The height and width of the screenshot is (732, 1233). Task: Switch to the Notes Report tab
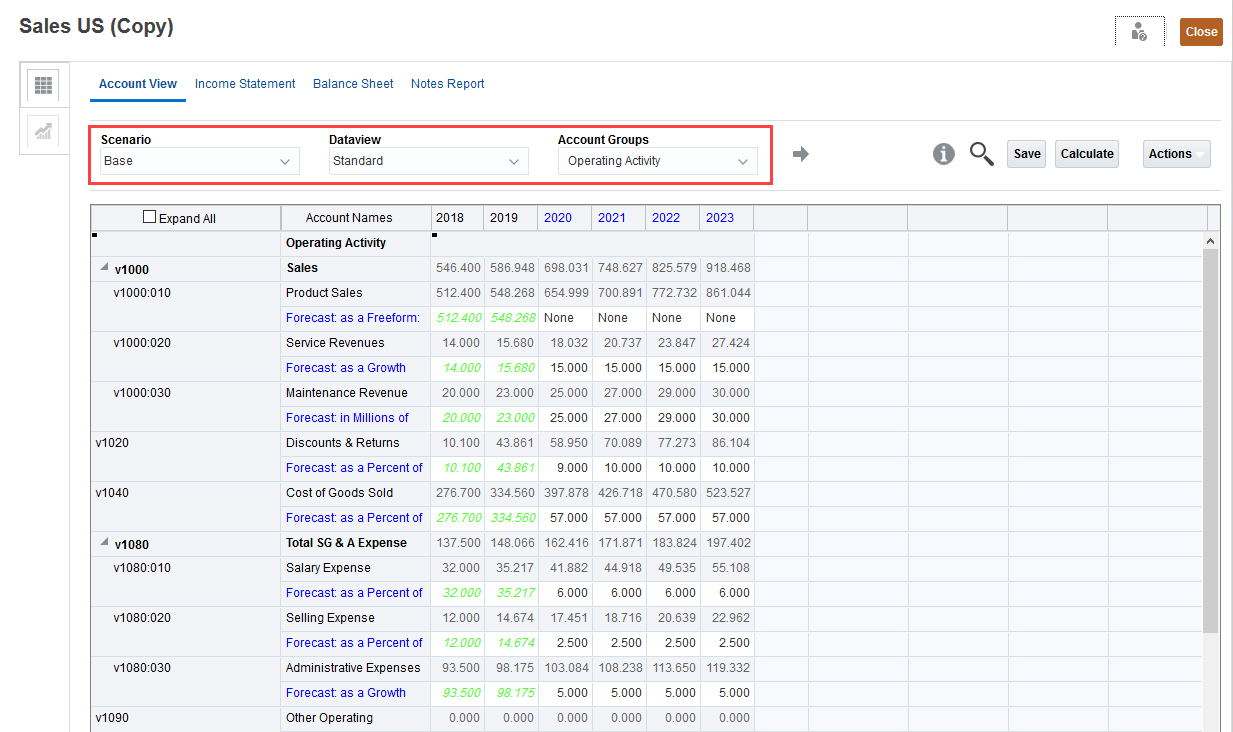point(447,84)
